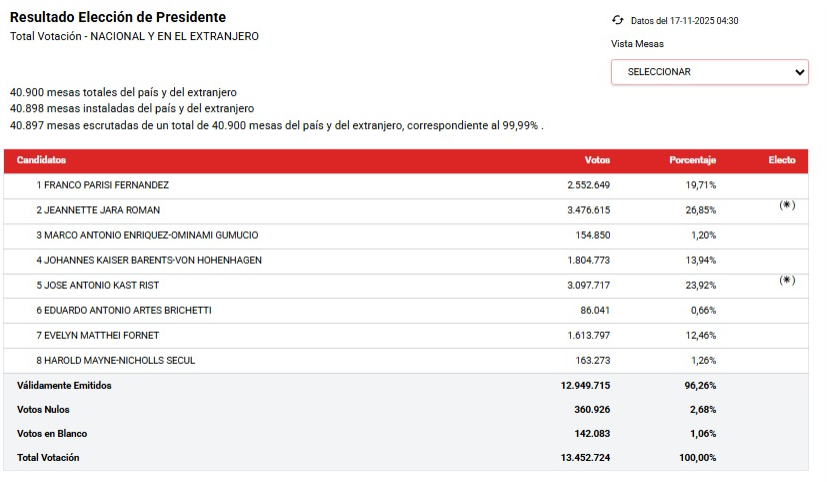
Task: Click the refresh data icon
Action: [617, 20]
